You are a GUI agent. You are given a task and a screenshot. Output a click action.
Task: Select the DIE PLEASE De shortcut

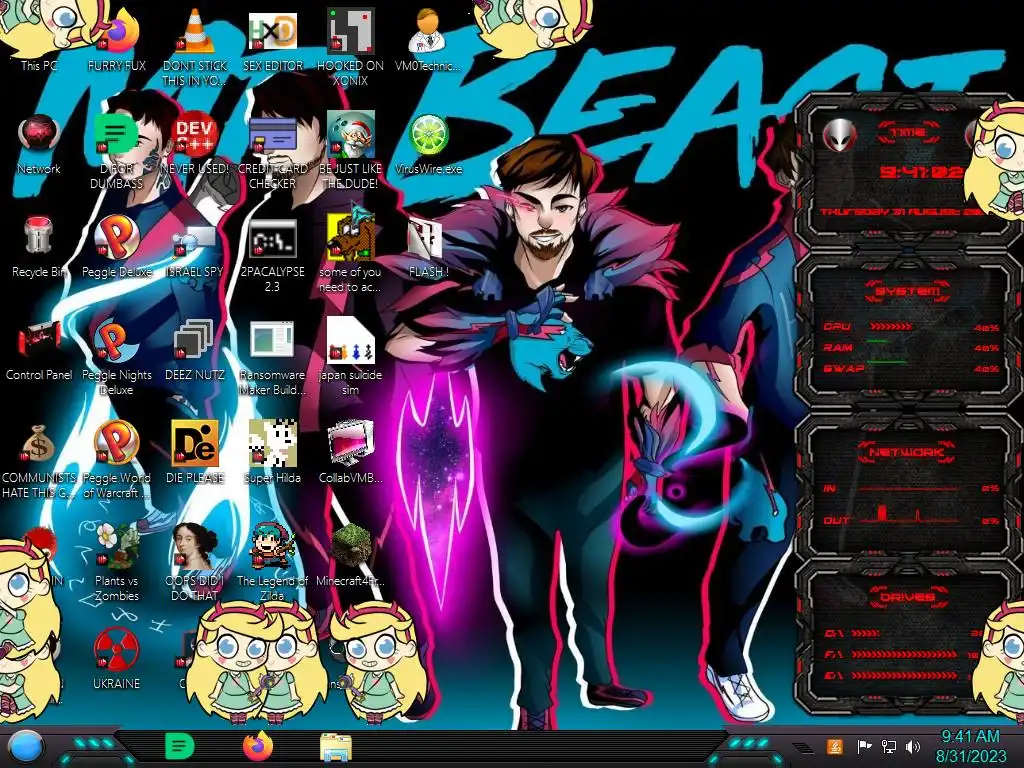[x=195, y=452]
